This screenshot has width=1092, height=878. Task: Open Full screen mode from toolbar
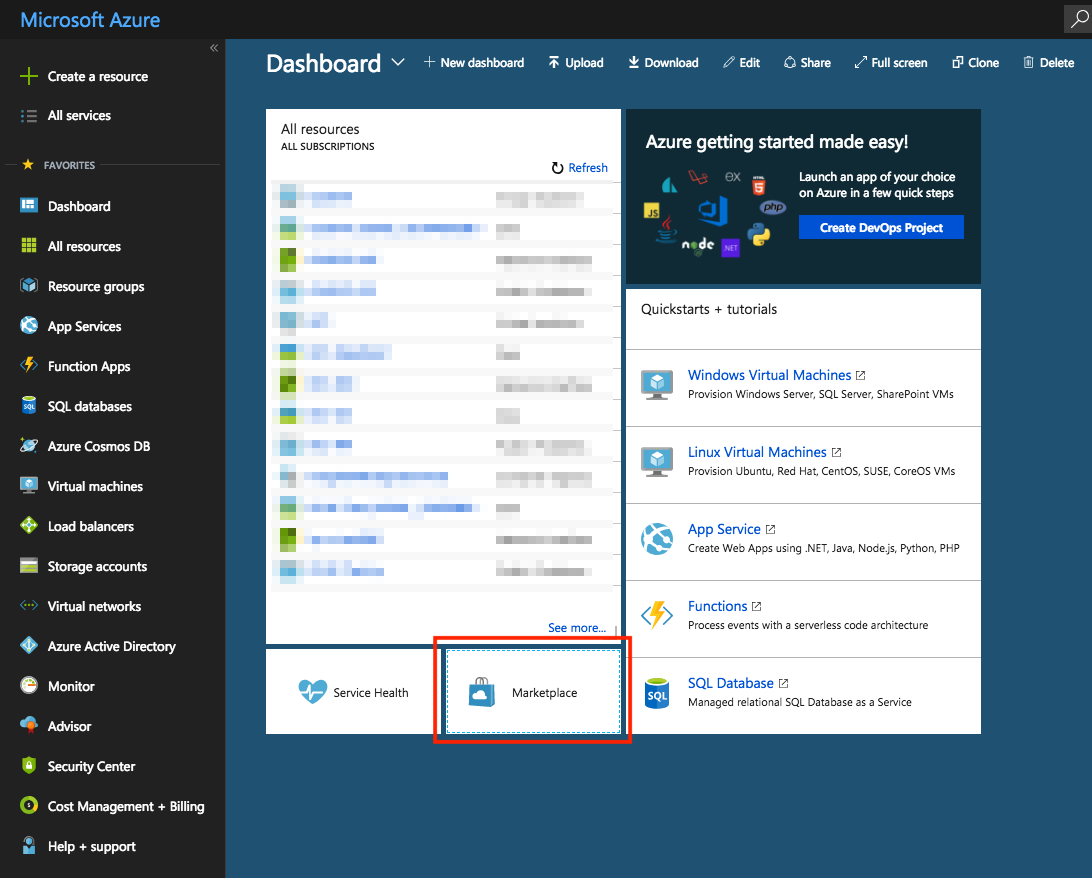click(890, 62)
